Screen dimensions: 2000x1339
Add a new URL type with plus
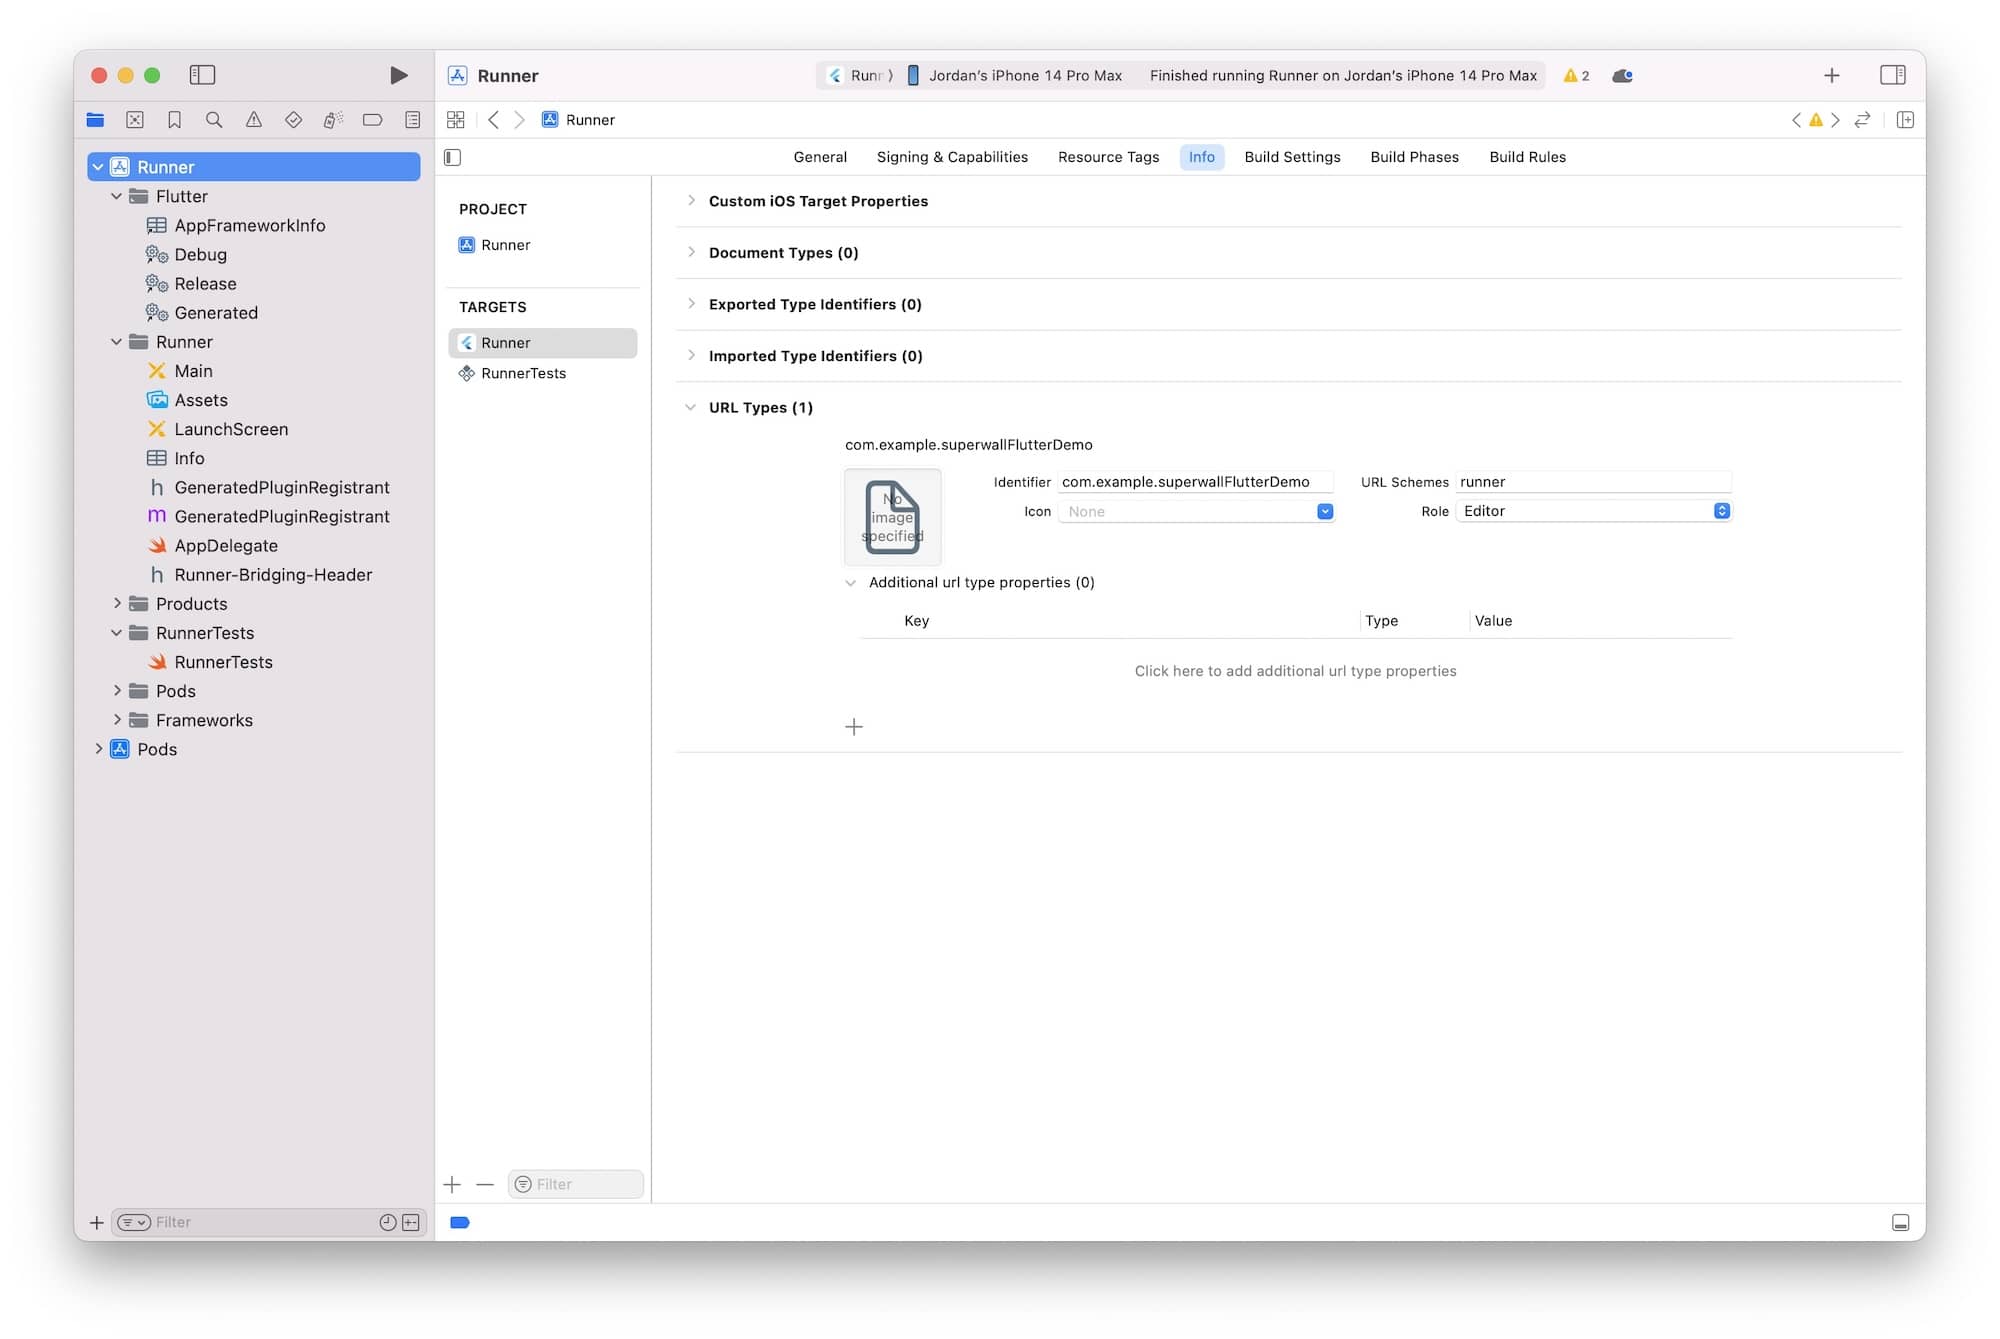pos(854,727)
